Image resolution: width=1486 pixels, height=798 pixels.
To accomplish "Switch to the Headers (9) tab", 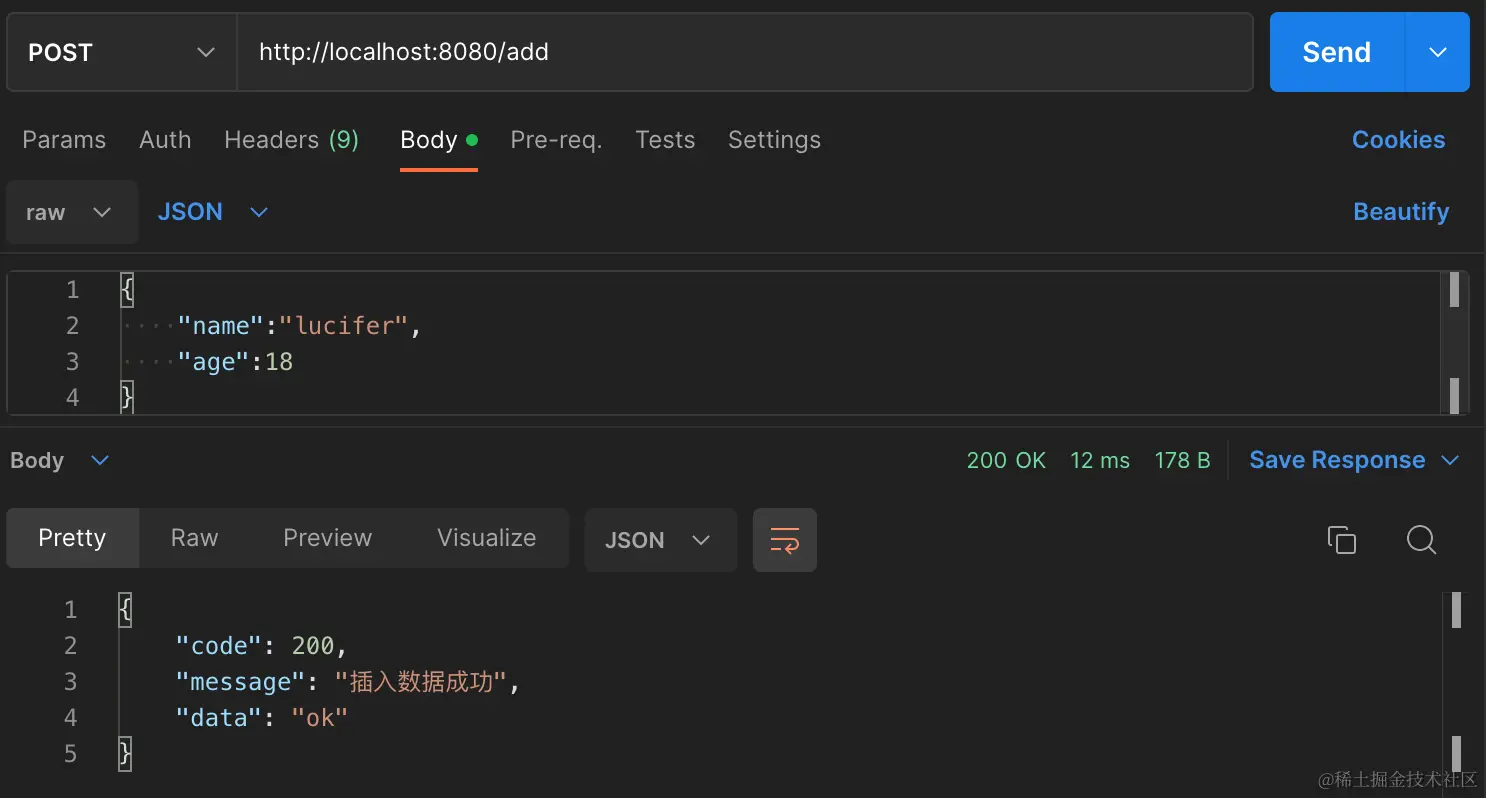I will pos(292,140).
